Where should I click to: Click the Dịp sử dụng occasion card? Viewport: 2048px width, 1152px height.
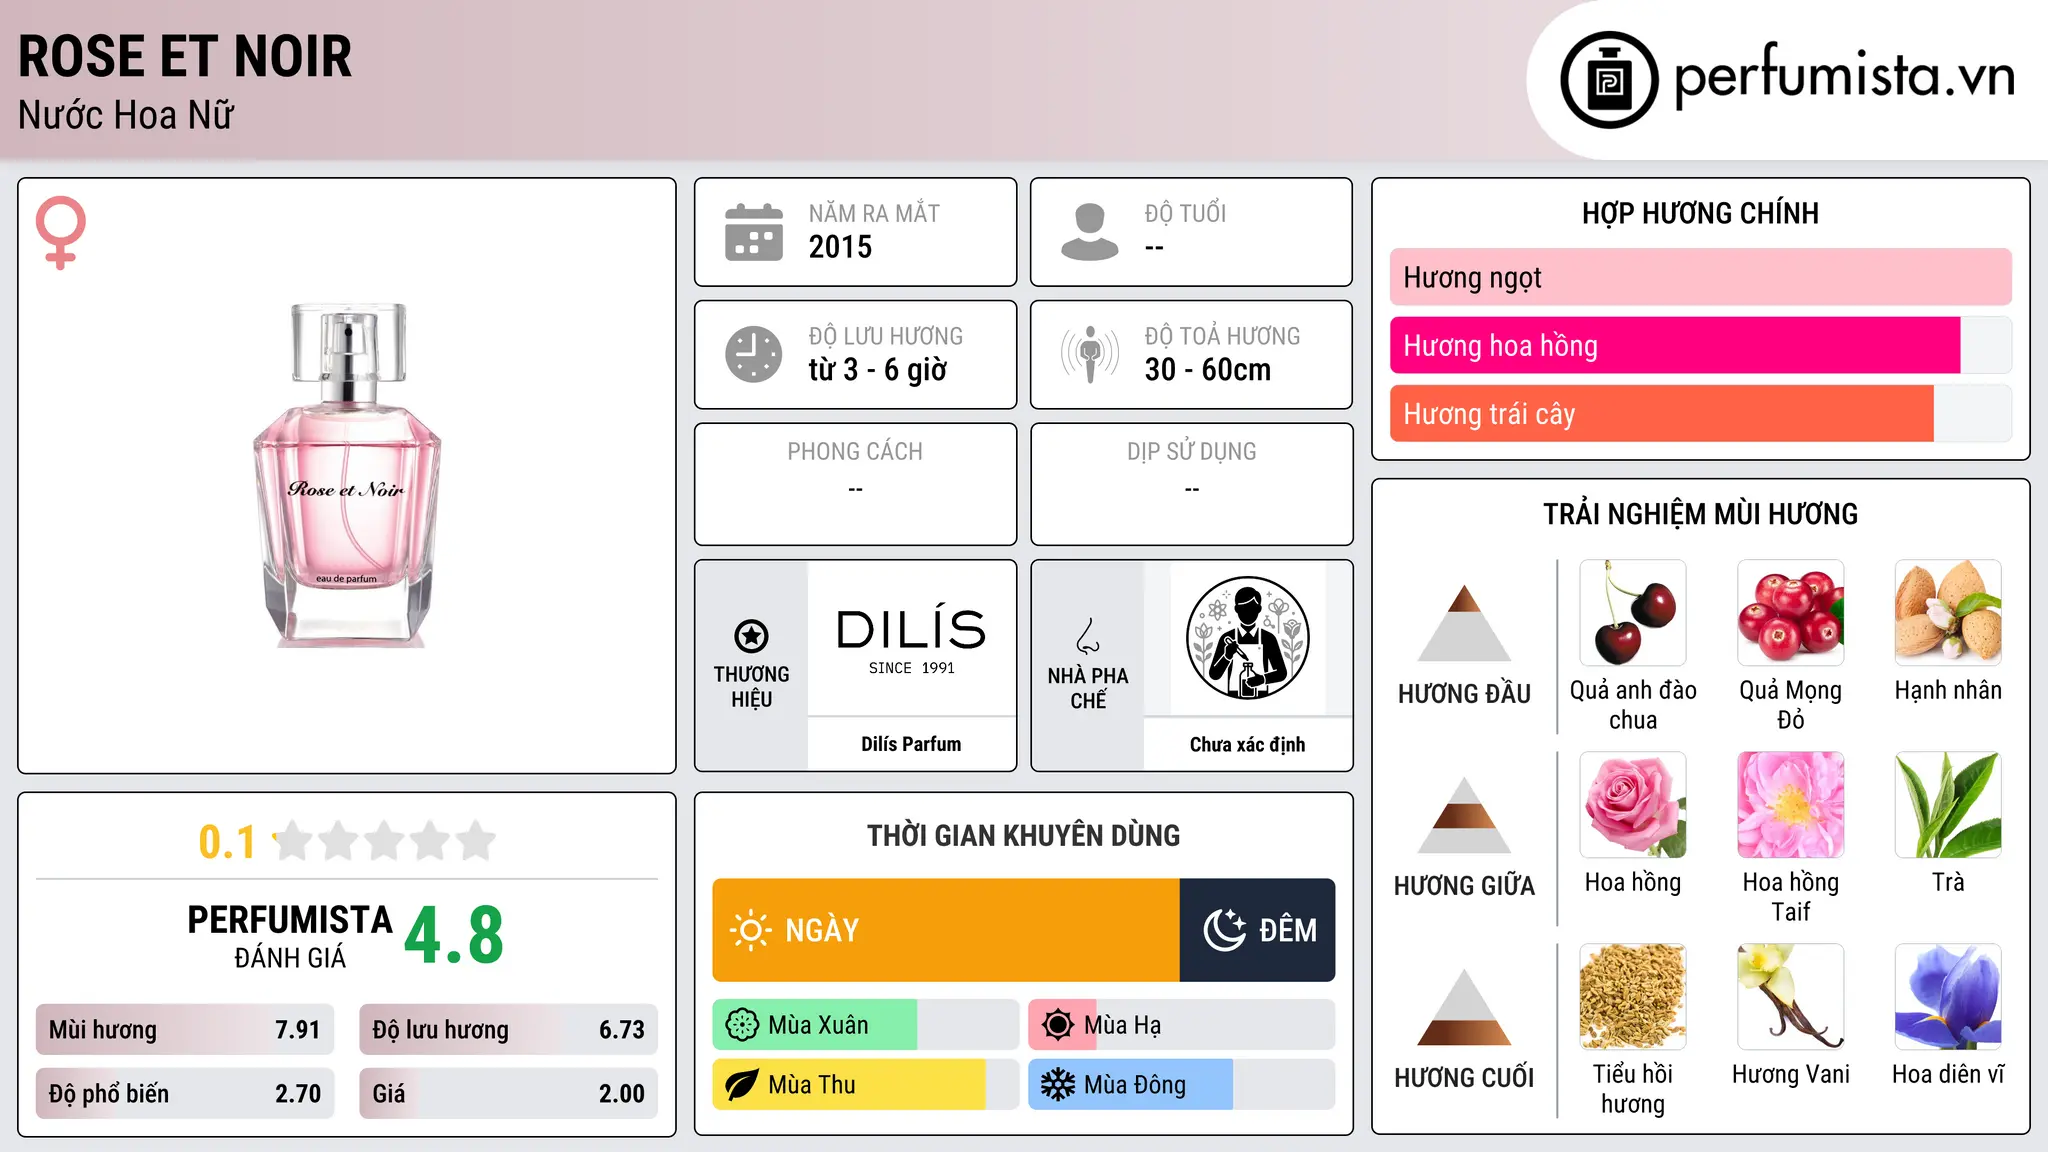pos(1191,484)
